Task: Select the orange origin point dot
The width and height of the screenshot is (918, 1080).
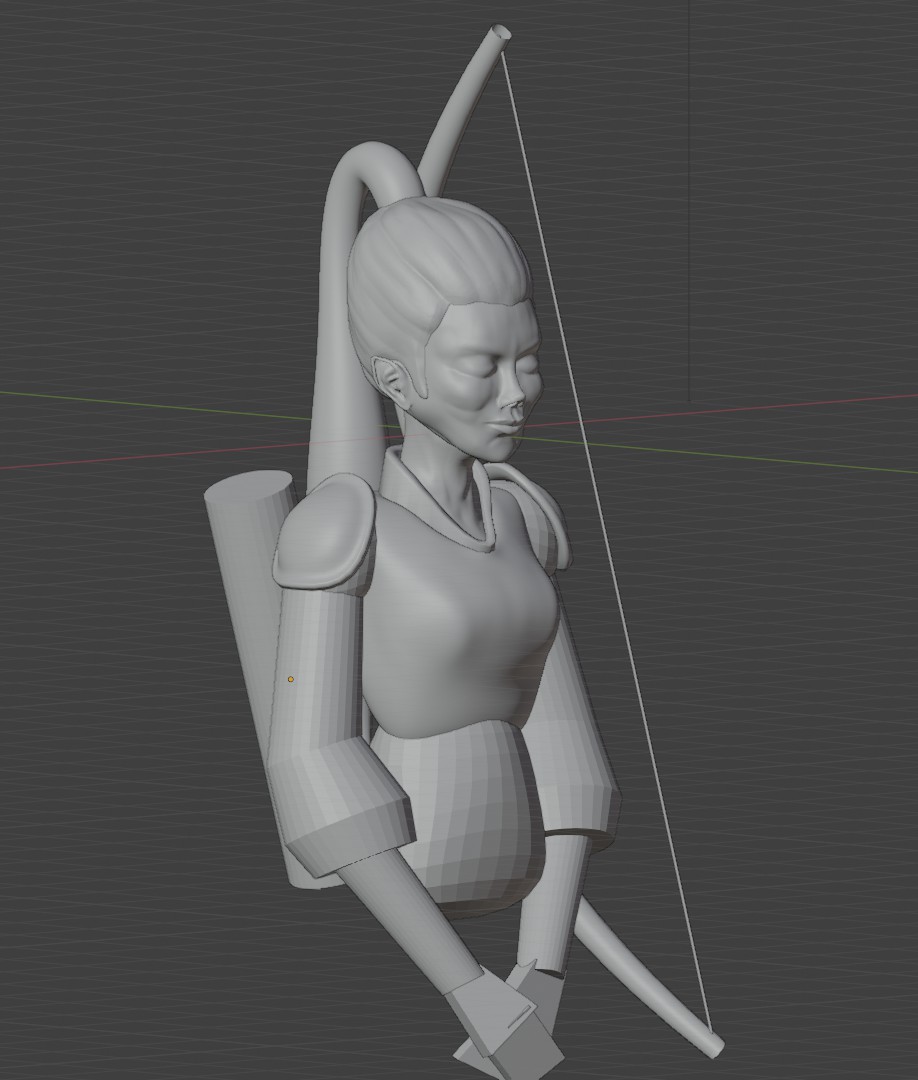Action: tap(291, 679)
